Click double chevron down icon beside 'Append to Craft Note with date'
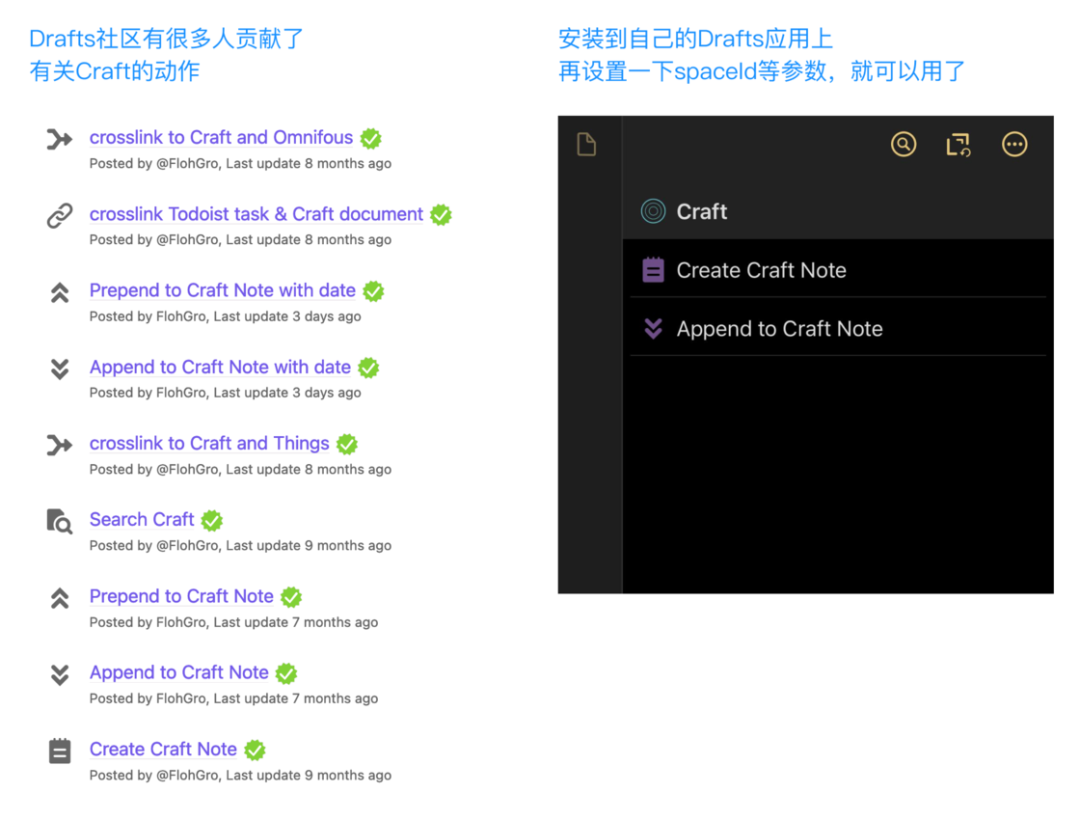Image resolution: width=1080 pixels, height=820 pixels. tap(60, 369)
